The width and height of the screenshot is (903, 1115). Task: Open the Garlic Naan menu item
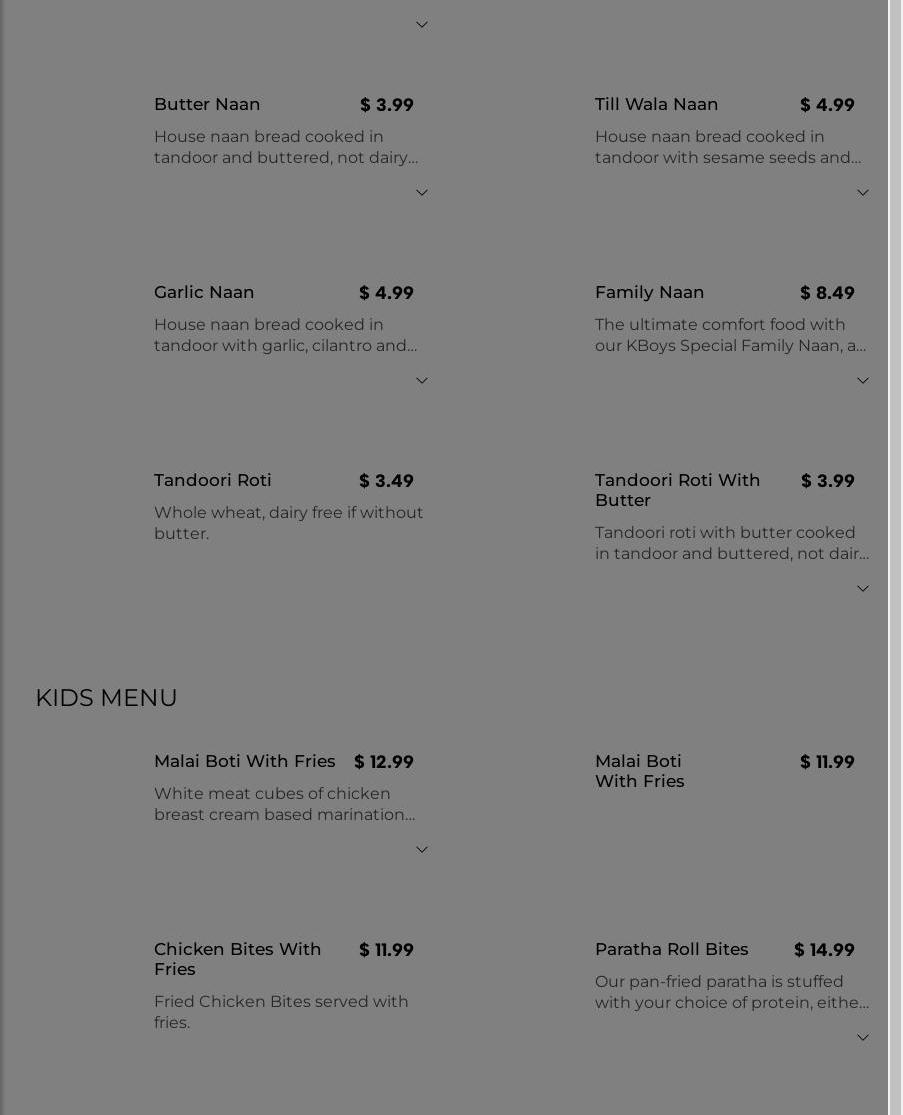point(204,292)
